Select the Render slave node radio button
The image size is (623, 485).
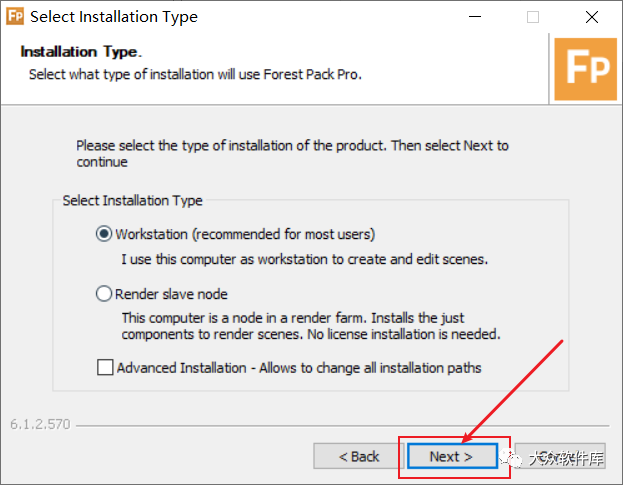pyautogui.click(x=104, y=294)
